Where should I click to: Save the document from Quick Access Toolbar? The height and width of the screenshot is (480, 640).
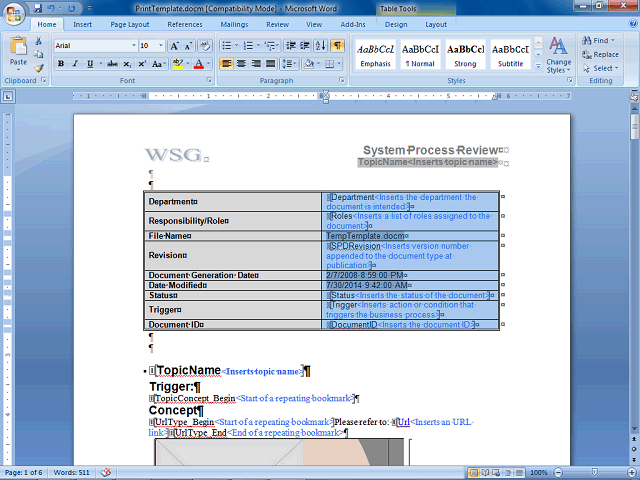pyautogui.click(x=38, y=8)
